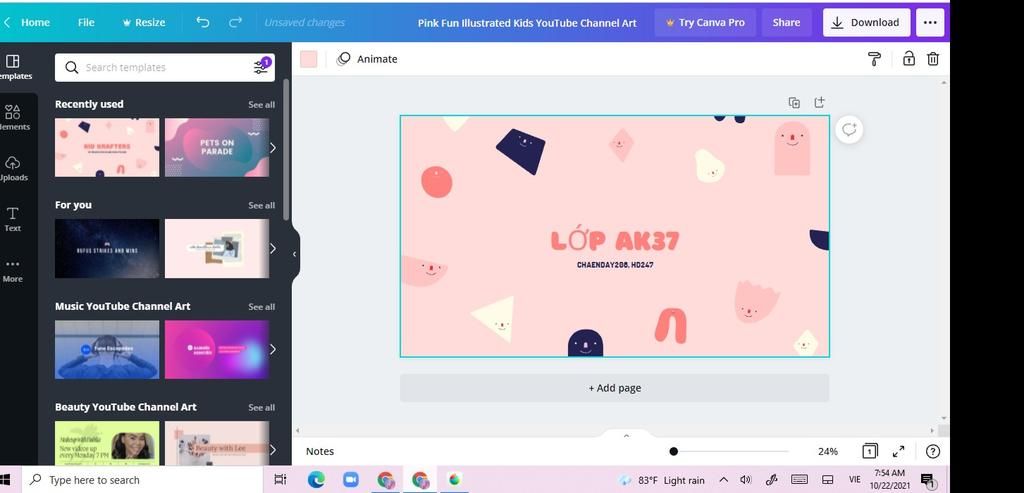Show hidden tray icons with up arrow
Viewport: 1024px width, 493px height.
click(724, 480)
